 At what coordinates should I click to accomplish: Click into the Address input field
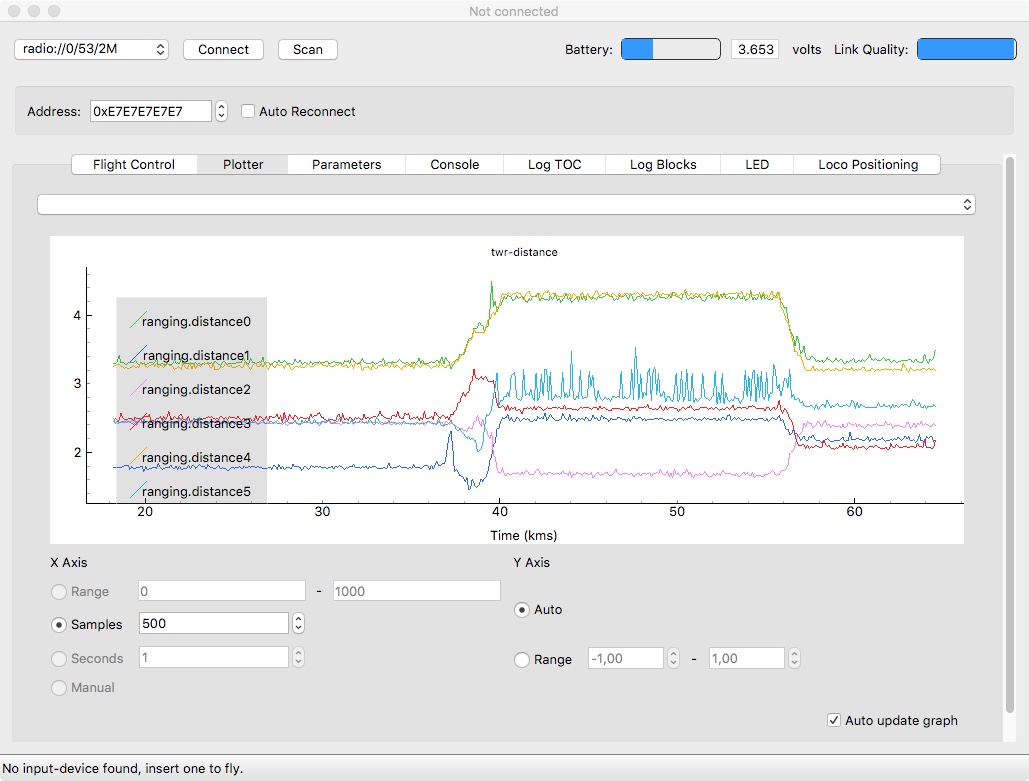(150, 112)
